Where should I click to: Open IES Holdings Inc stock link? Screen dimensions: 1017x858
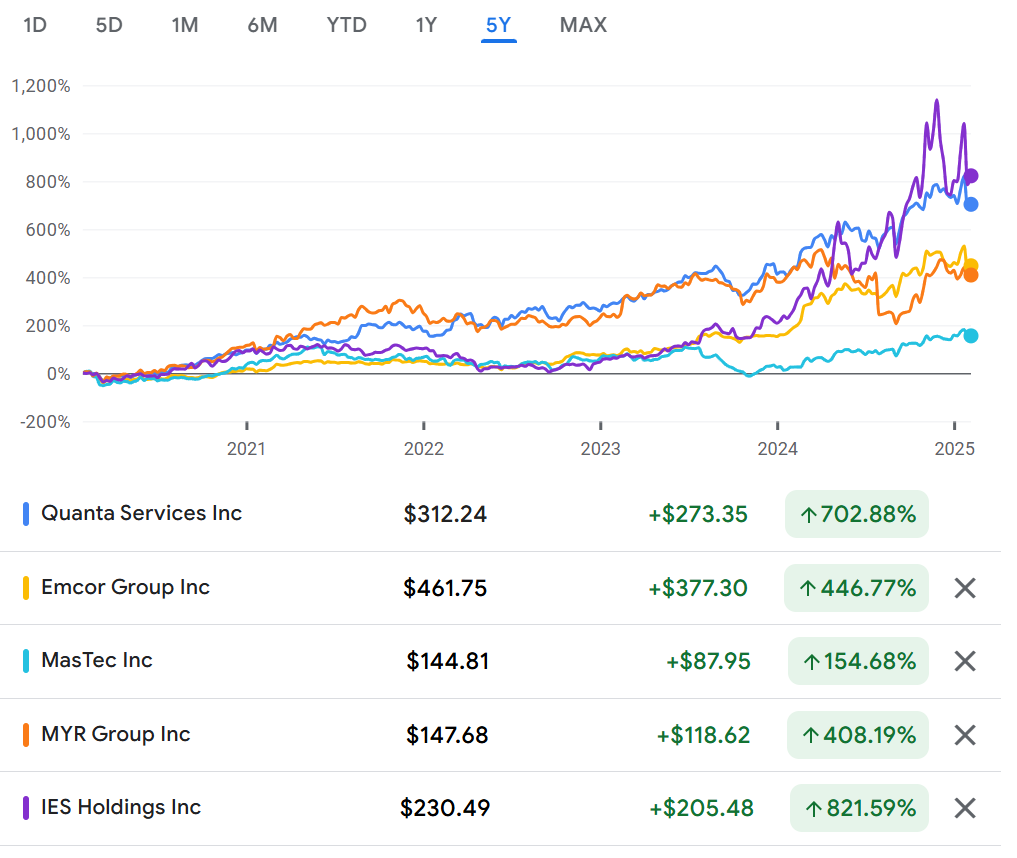pyautogui.click(x=121, y=807)
